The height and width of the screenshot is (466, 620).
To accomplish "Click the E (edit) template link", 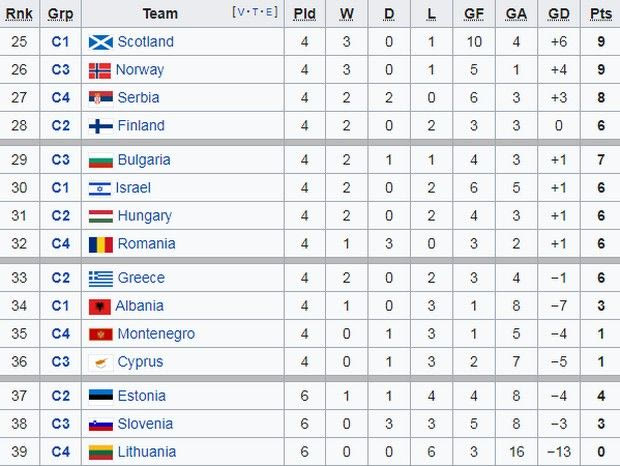I will [267, 13].
